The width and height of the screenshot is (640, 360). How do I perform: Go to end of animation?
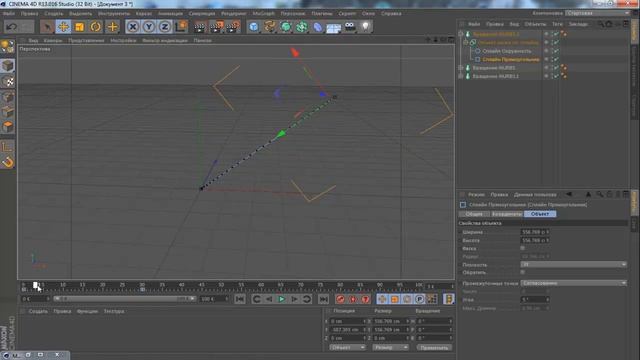click(323, 299)
